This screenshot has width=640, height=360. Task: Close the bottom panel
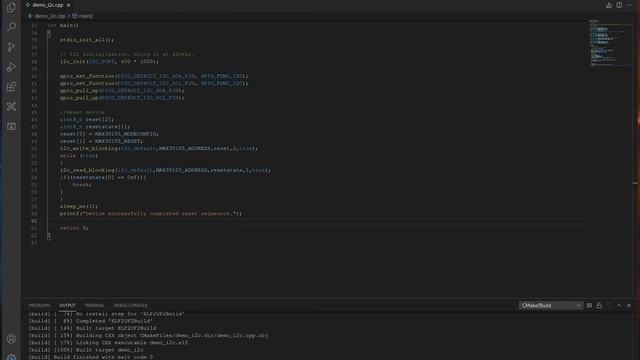629,305
